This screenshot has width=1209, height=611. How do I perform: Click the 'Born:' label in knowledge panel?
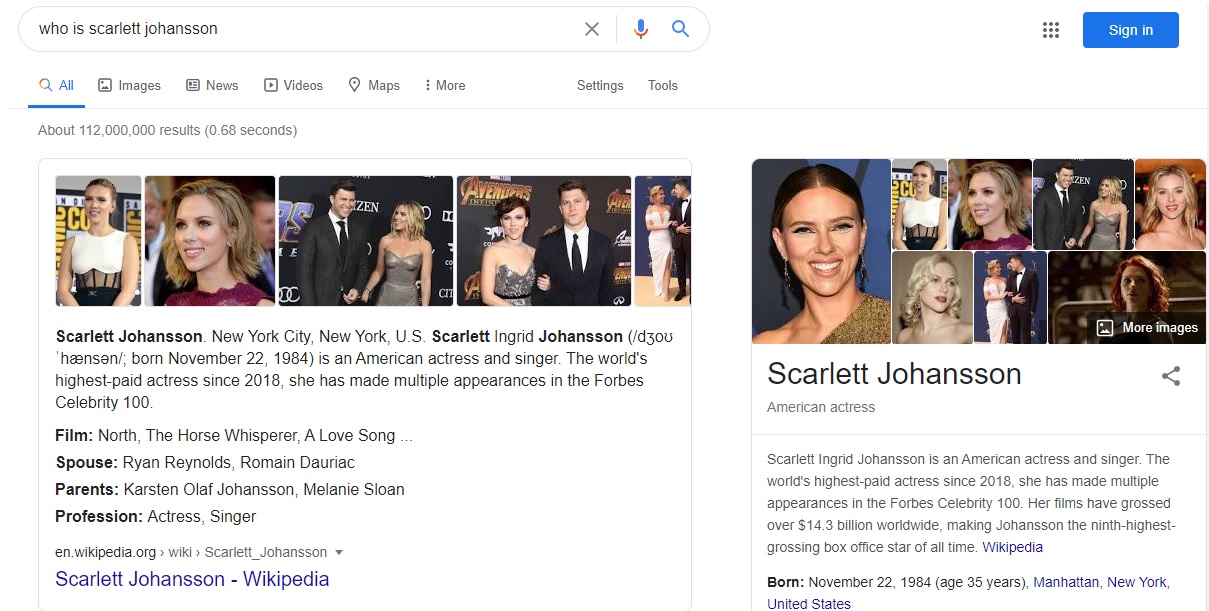786,582
